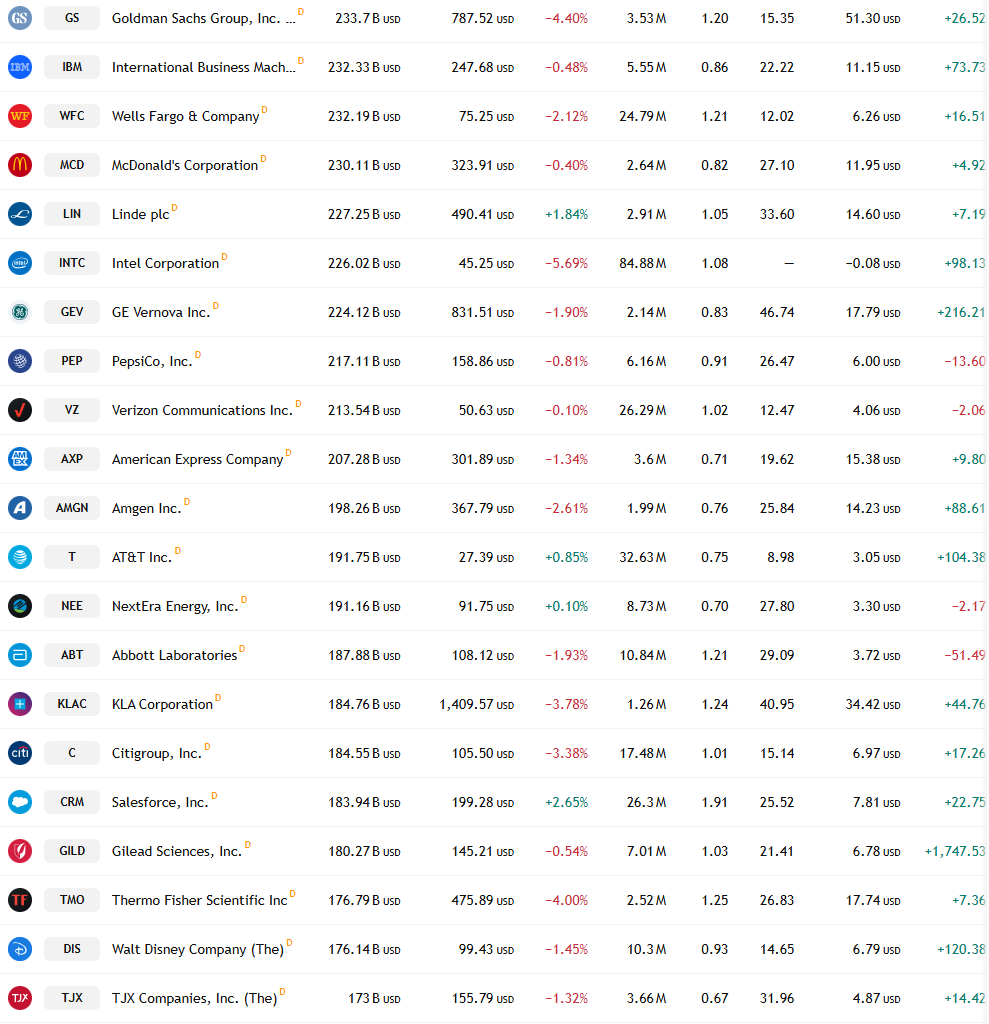The height and width of the screenshot is (1024, 989).
Task: Open Salesforce, Inc. company link
Action: pos(160,802)
